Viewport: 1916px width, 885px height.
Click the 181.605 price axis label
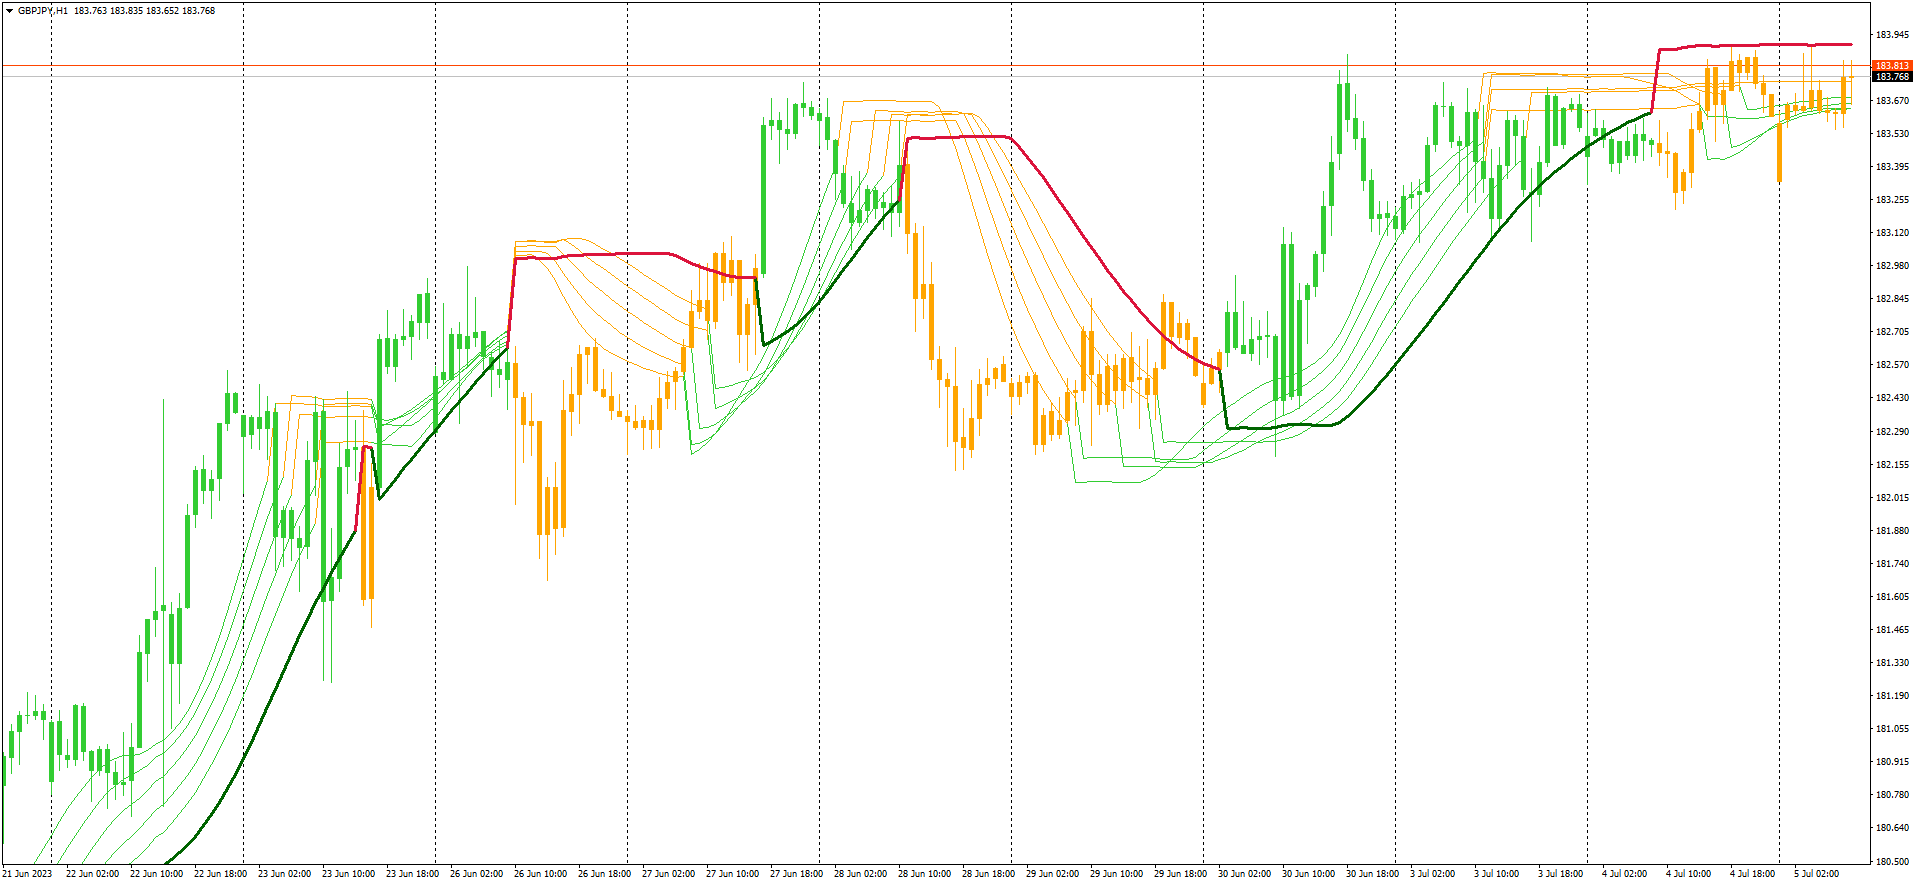pyautogui.click(x=1892, y=597)
